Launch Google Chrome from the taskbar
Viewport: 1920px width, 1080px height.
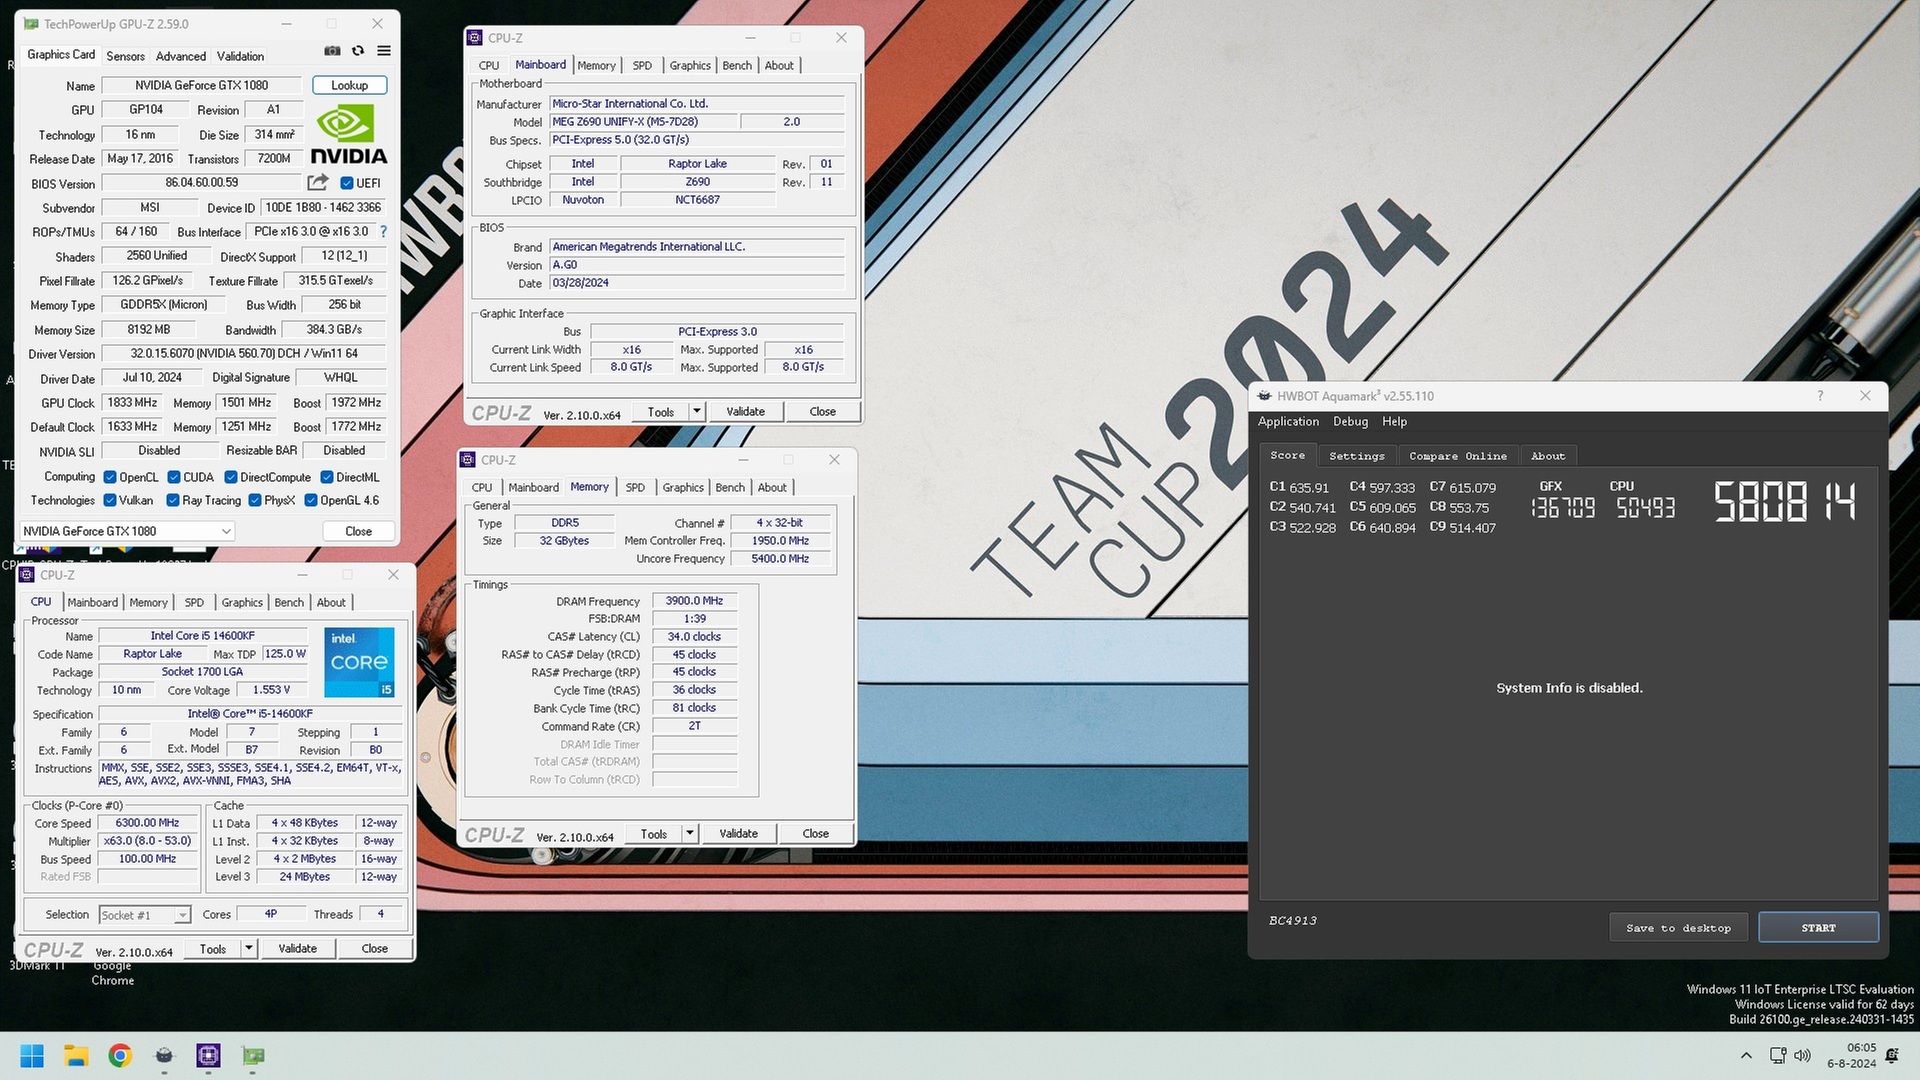click(120, 1056)
